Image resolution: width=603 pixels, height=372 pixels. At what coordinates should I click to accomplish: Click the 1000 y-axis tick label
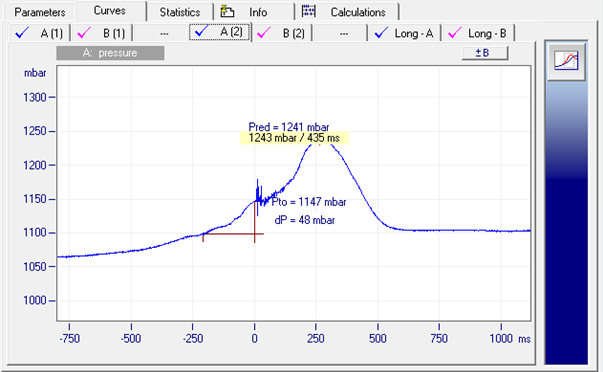35,300
